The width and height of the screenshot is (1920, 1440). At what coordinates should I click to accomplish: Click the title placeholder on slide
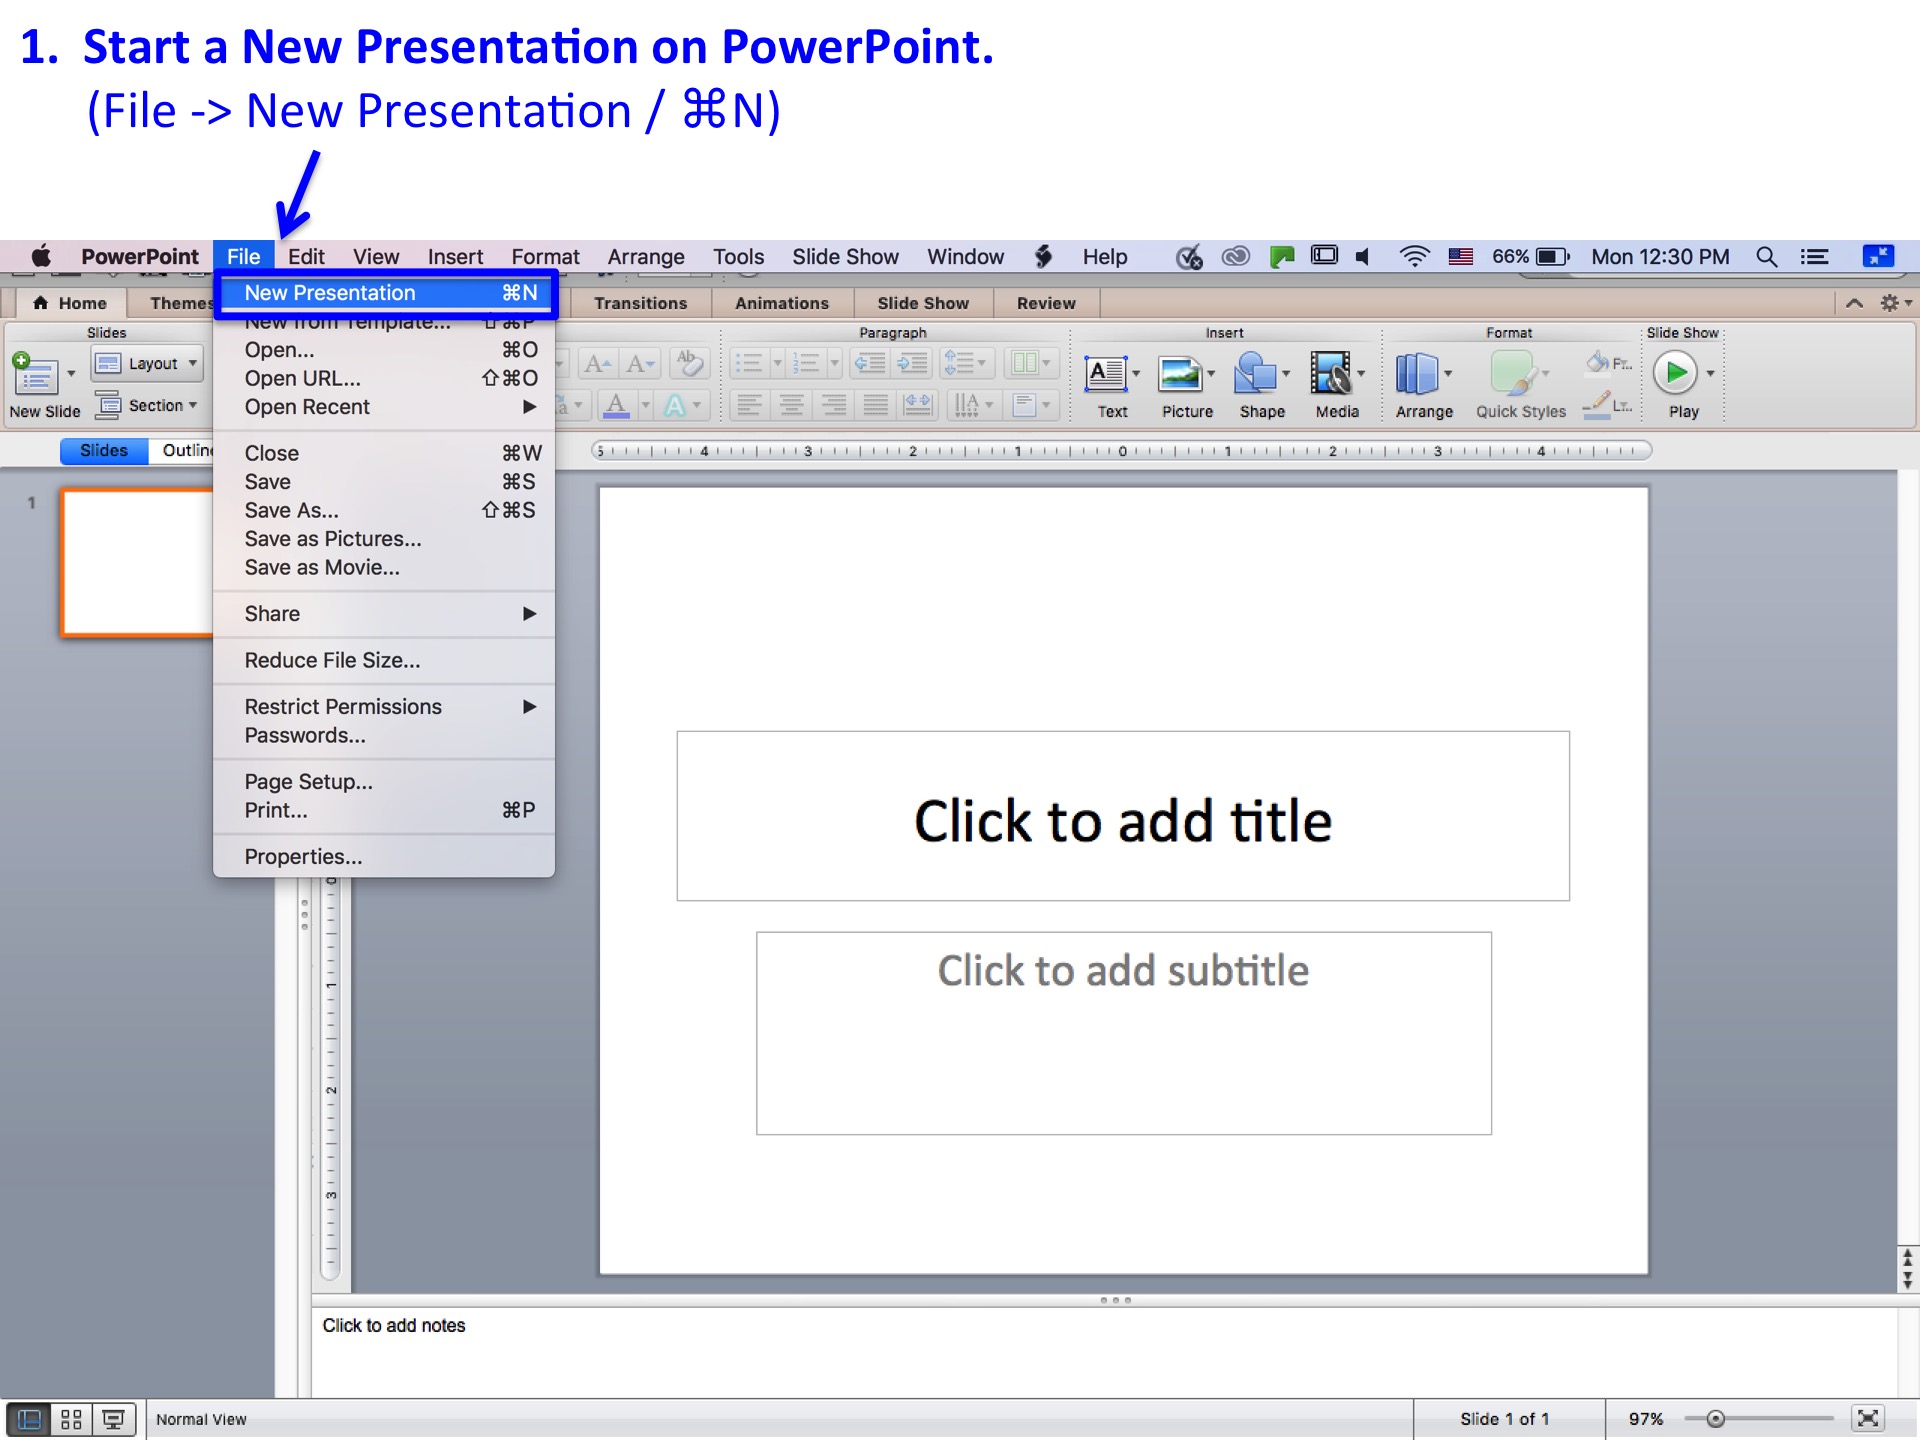(x=1123, y=816)
